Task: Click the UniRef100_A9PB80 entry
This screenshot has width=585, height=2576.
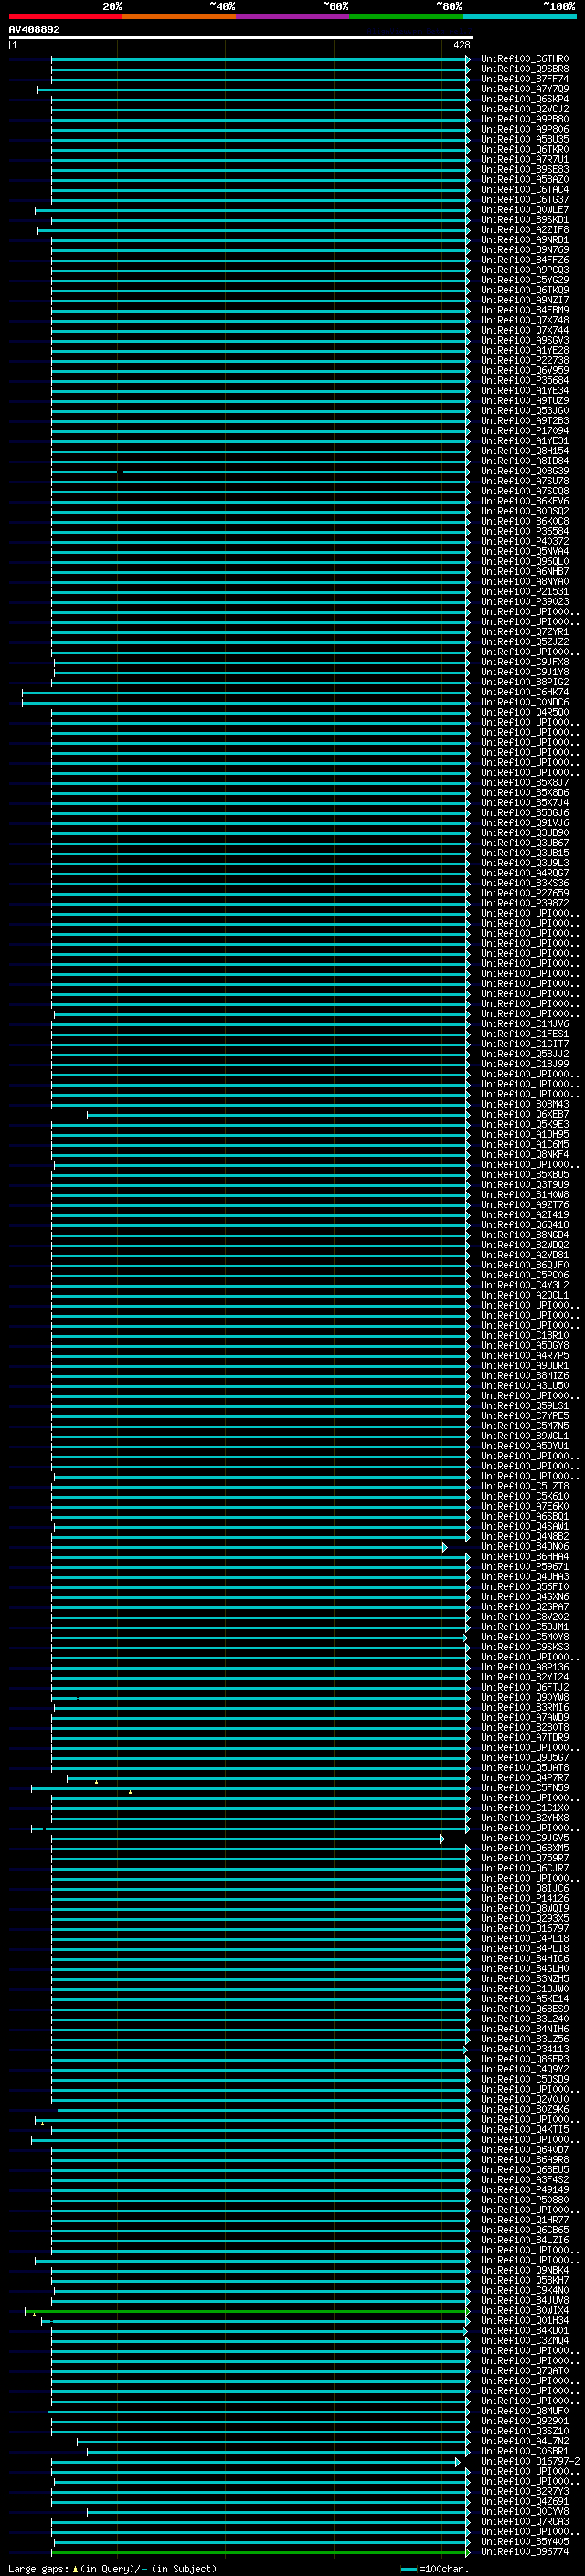Action: point(524,119)
